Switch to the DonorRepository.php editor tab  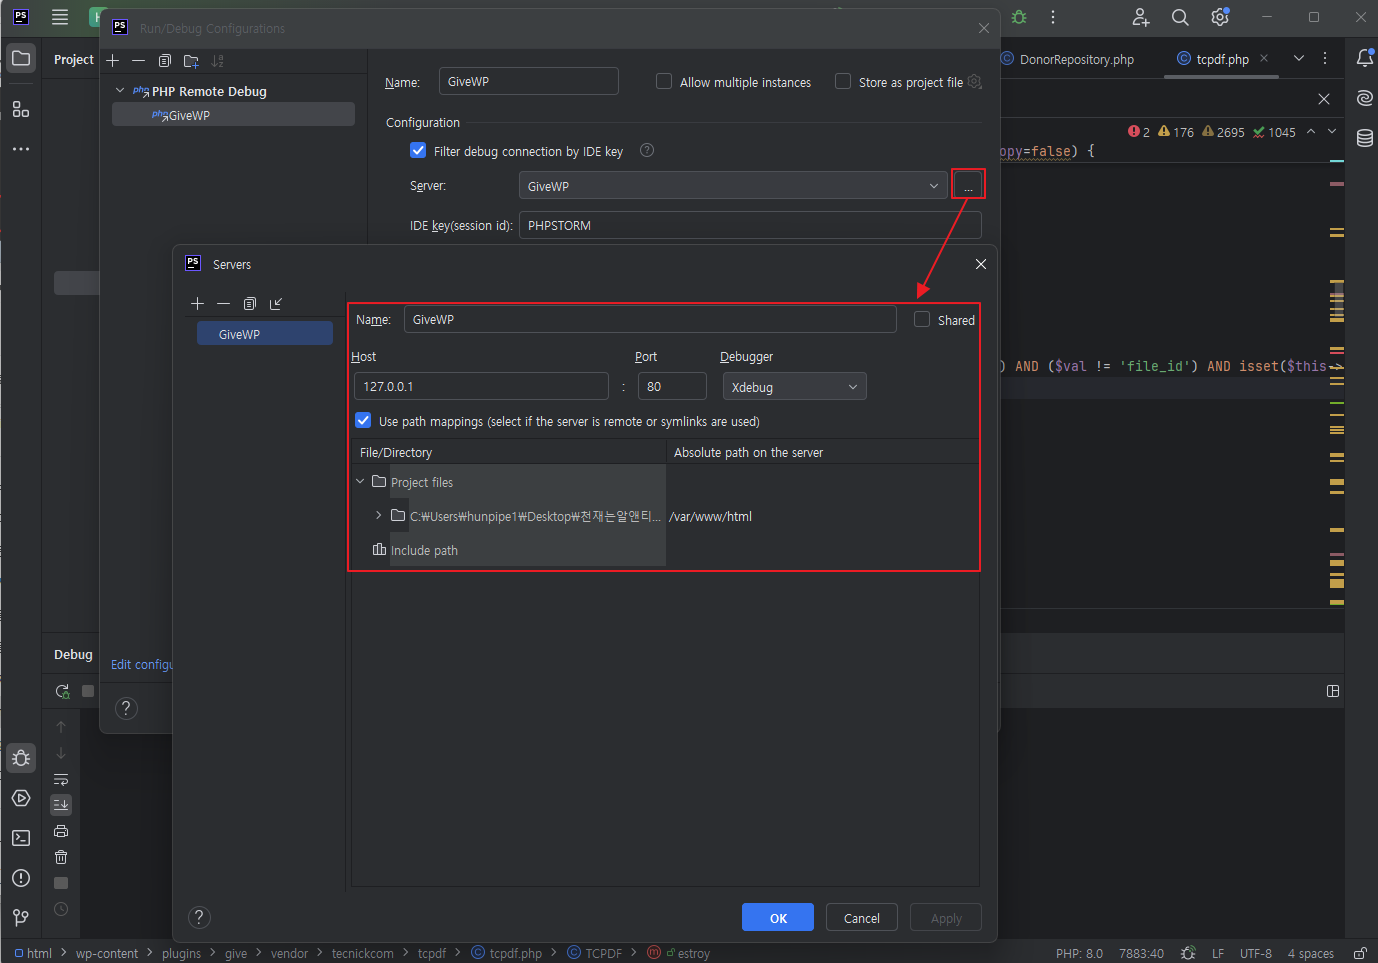point(1067,59)
